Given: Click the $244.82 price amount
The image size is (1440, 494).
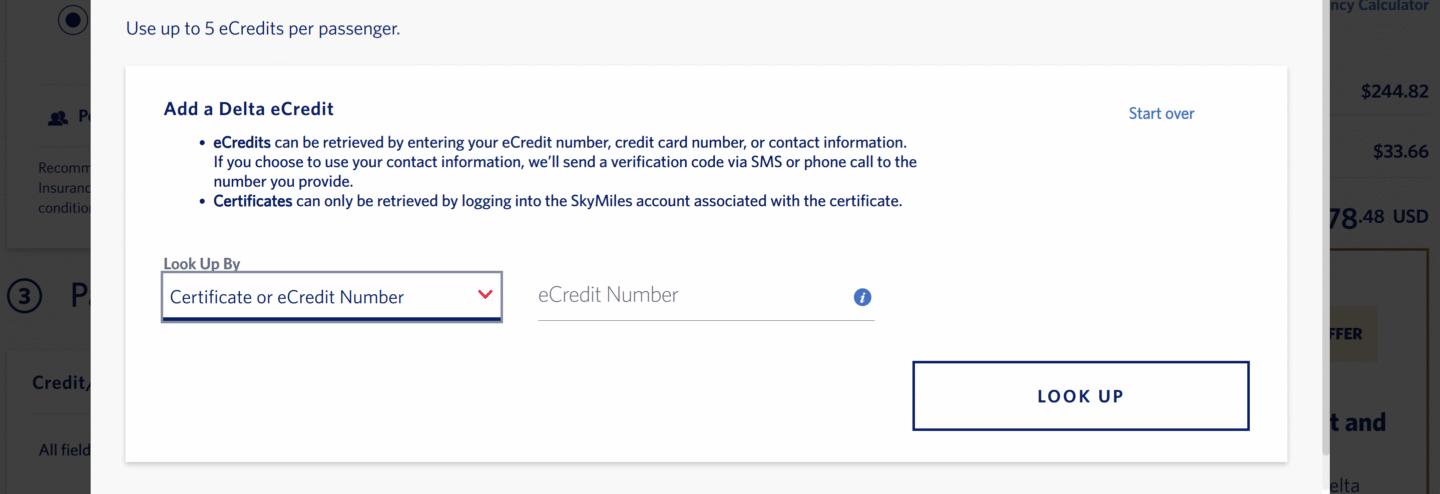Looking at the screenshot, I should 1394,92.
